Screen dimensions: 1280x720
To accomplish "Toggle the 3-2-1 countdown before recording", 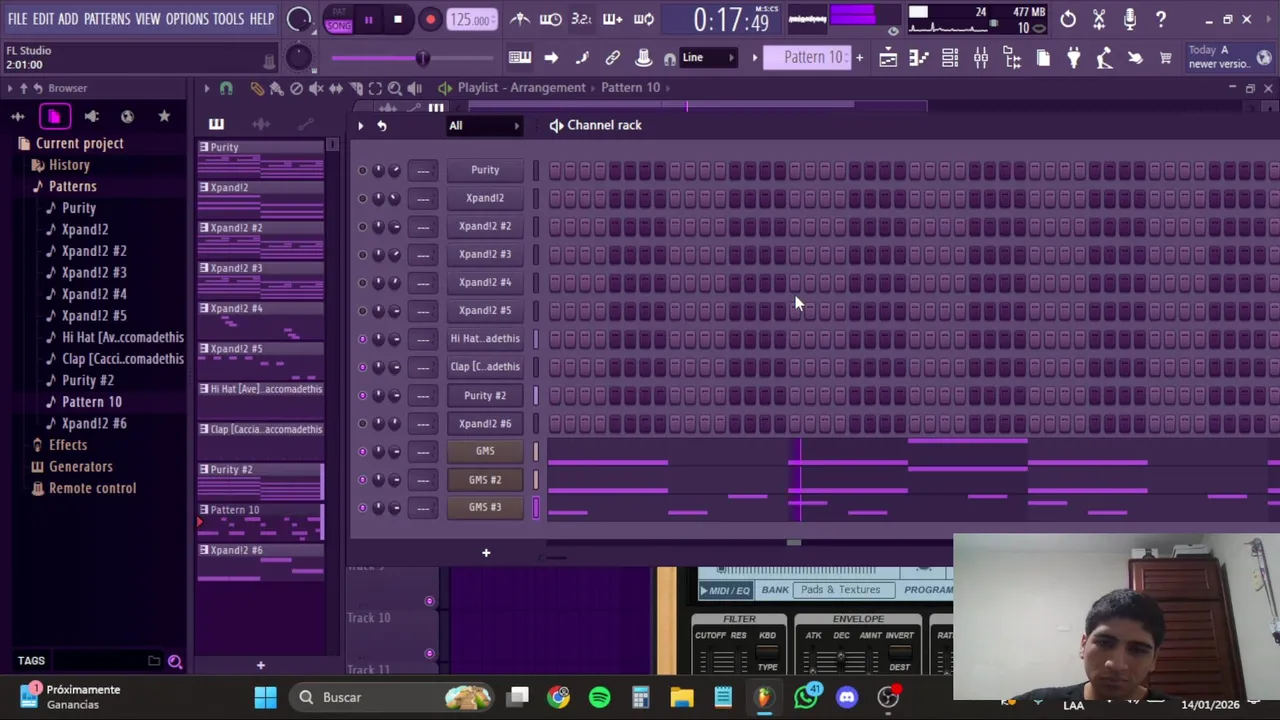I will (x=582, y=19).
